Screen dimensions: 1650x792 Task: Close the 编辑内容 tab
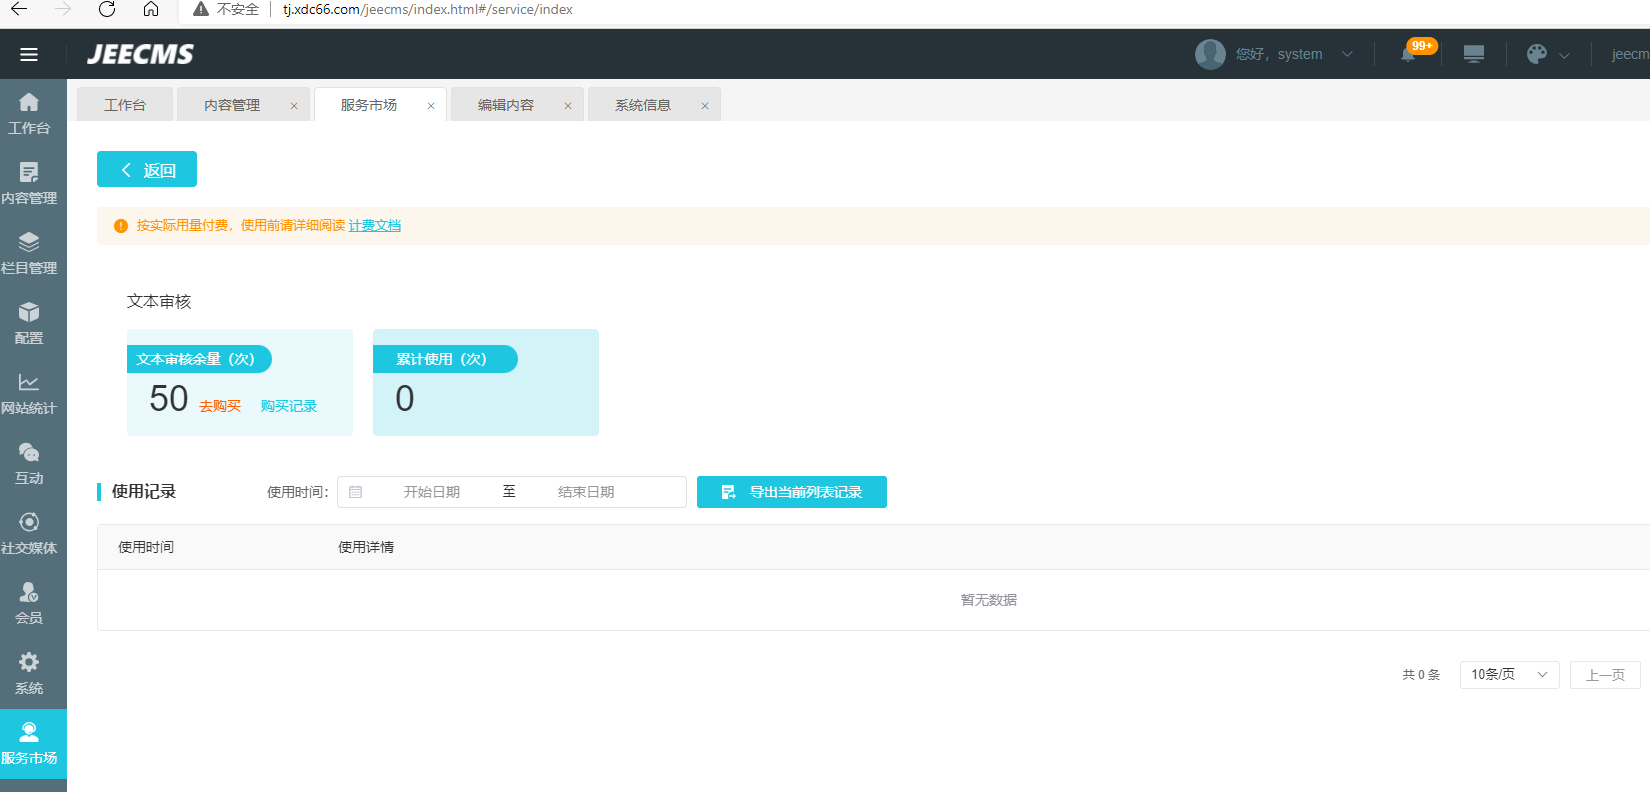(x=568, y=106)
